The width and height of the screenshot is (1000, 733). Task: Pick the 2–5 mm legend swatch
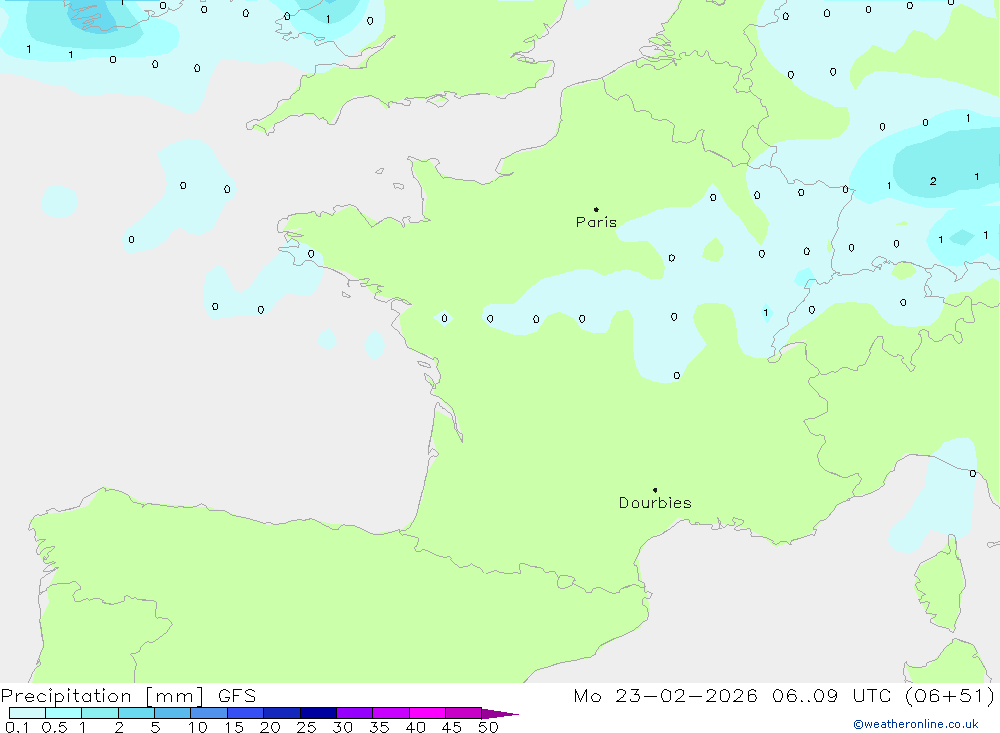click(x=136, y=713)
